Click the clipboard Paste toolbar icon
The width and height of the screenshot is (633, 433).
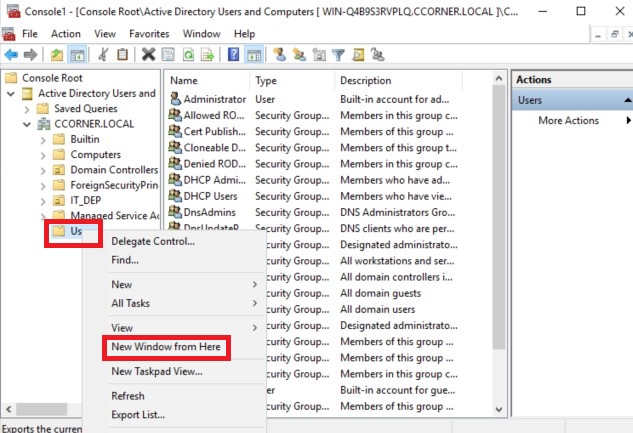pyautogui.click(x=123, y=54)
